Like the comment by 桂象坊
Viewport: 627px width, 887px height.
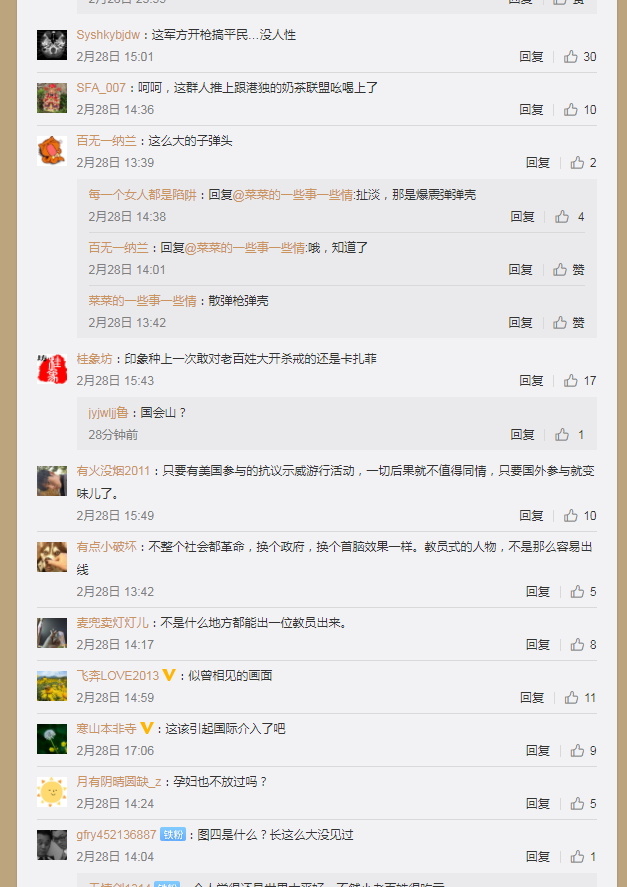click(579, 381)
